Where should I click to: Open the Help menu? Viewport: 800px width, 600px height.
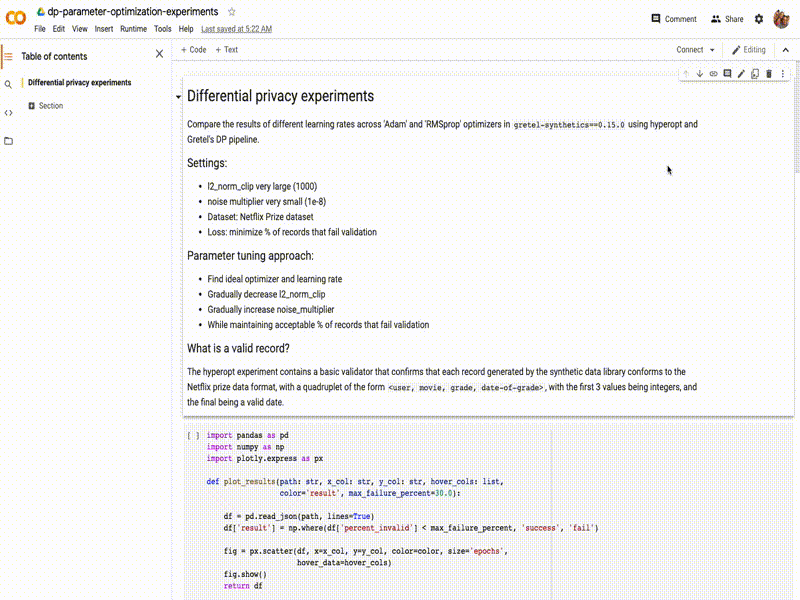tap(186, 29)
